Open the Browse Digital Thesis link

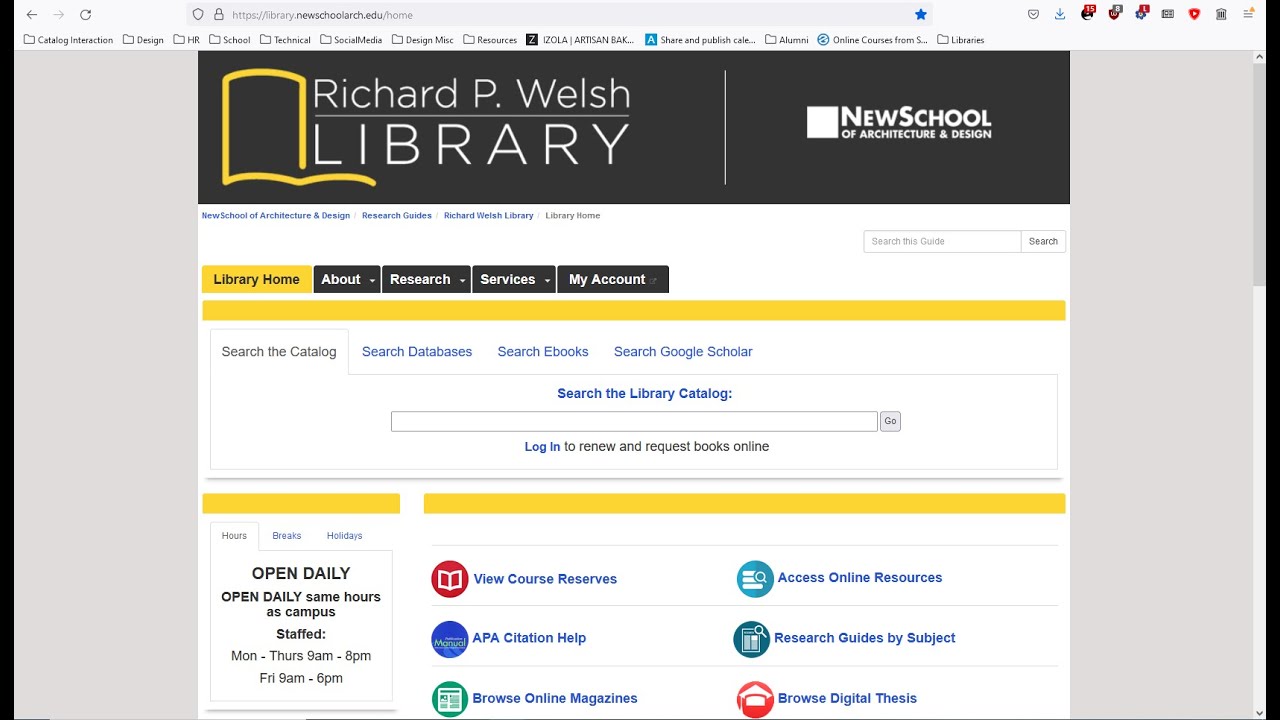[847, 699]
